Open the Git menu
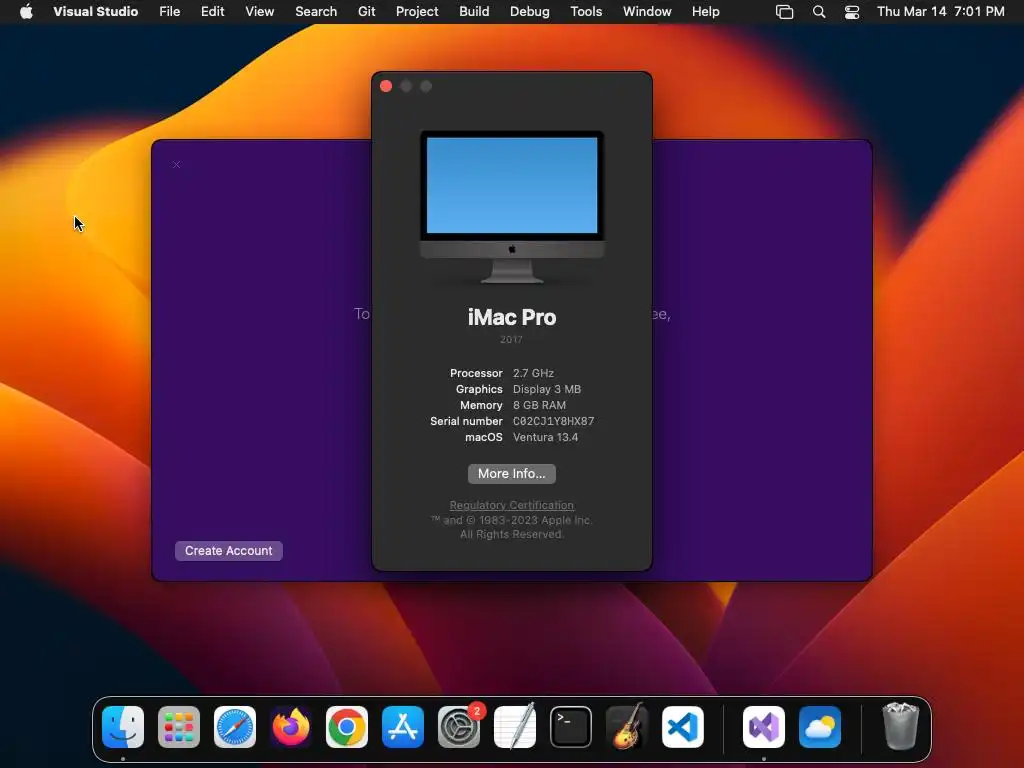This screenshot has height=768, width=1024. tap(366, 11)
